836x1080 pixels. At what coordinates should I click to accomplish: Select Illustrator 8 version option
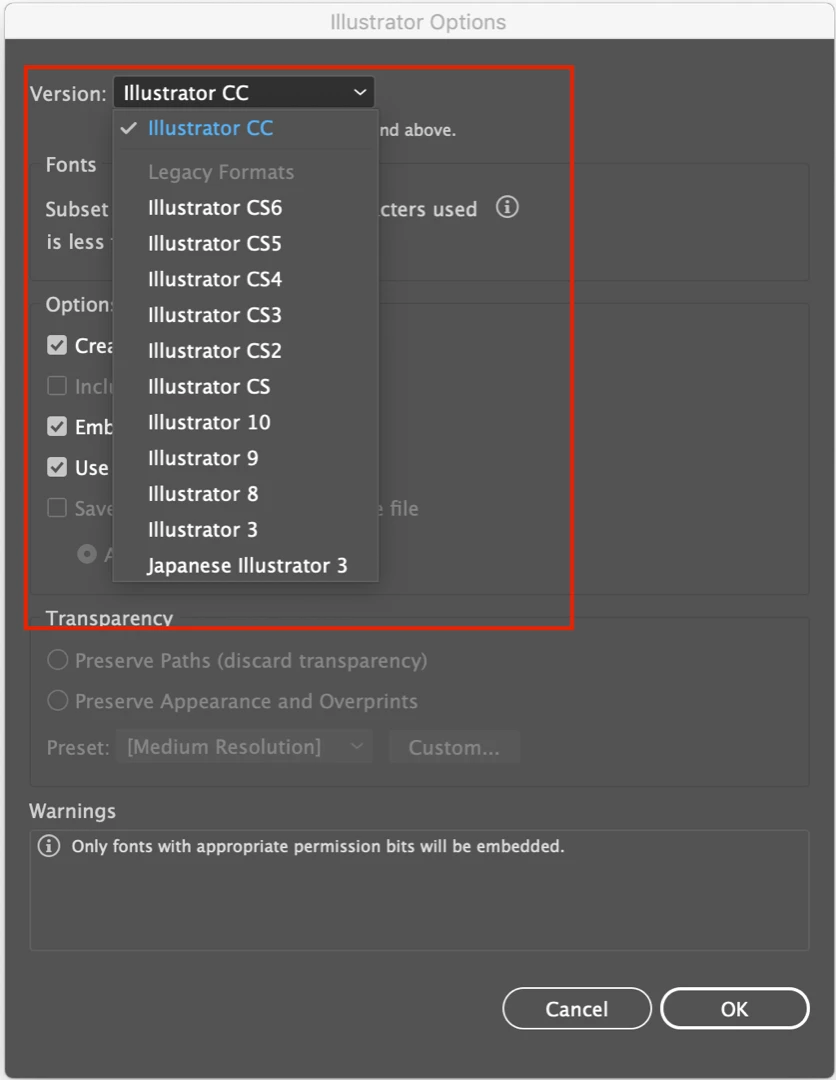[245, 494]
